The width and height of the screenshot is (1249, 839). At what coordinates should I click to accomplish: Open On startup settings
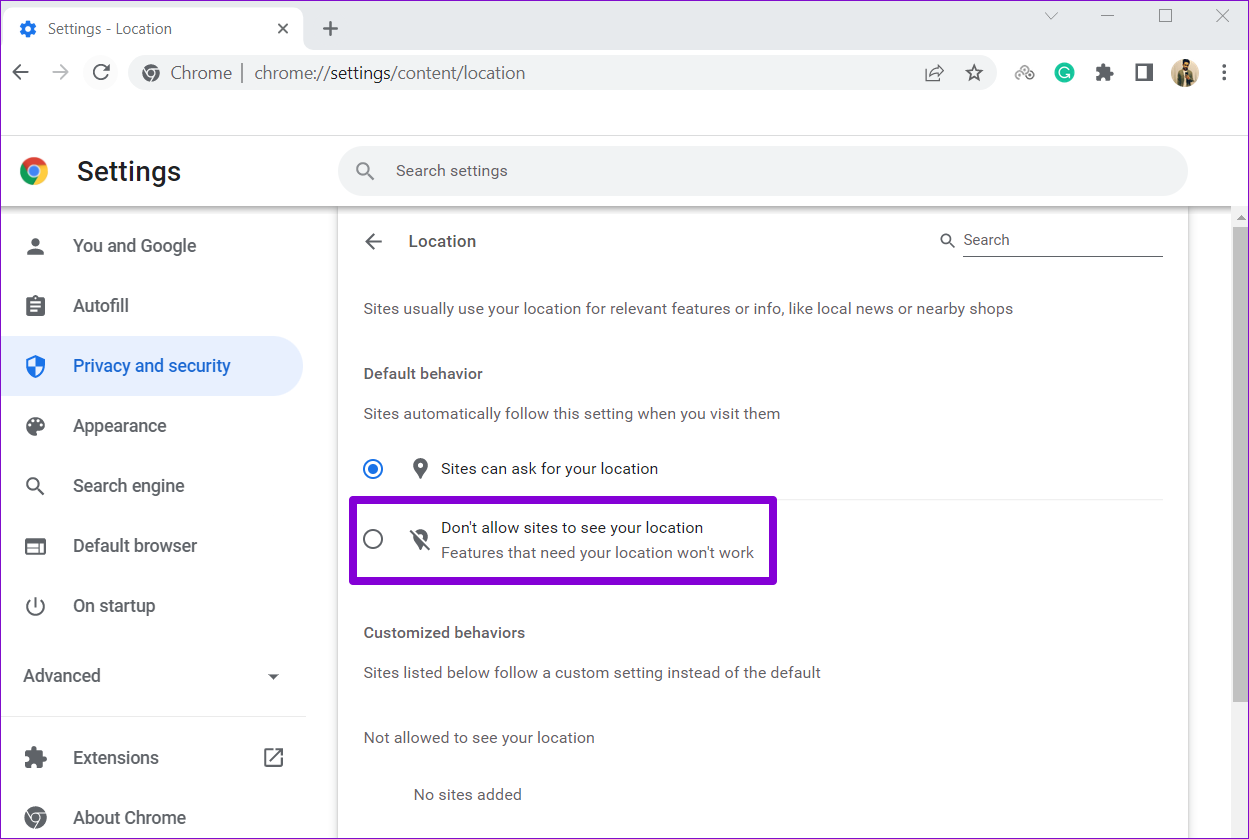point(152,606)
